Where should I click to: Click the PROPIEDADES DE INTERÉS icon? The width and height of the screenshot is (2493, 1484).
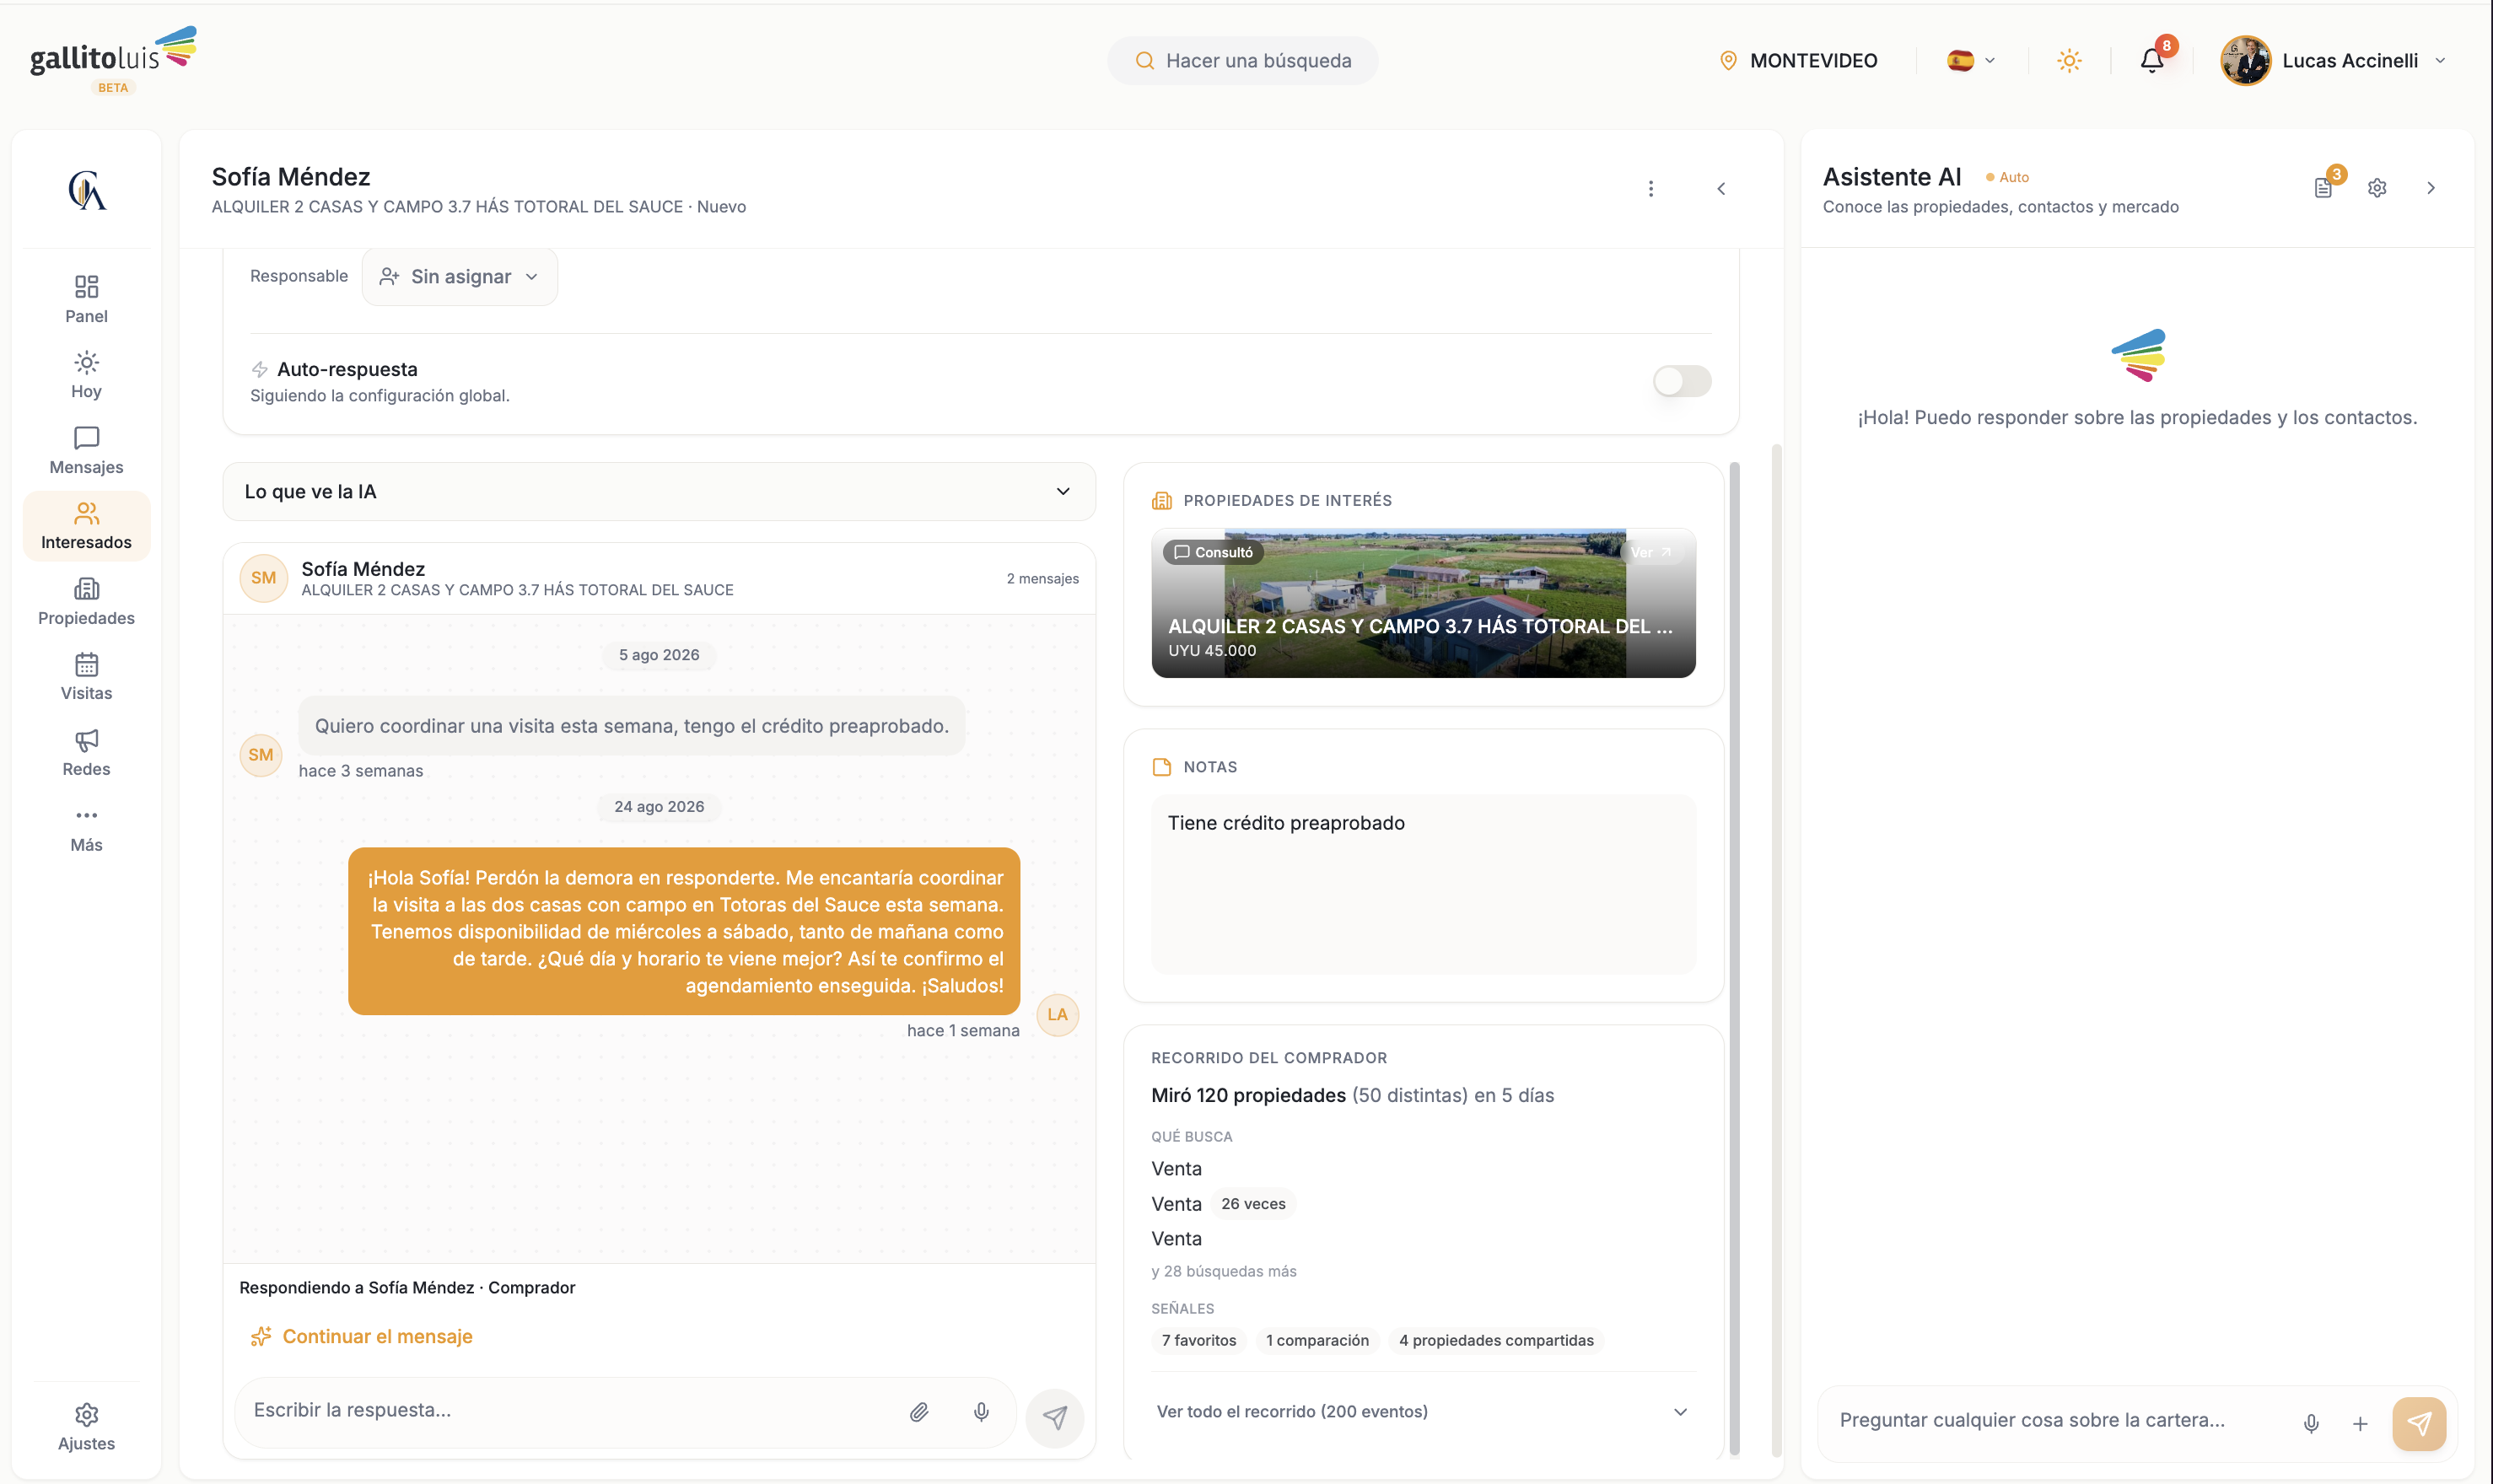pos(1161,500)
